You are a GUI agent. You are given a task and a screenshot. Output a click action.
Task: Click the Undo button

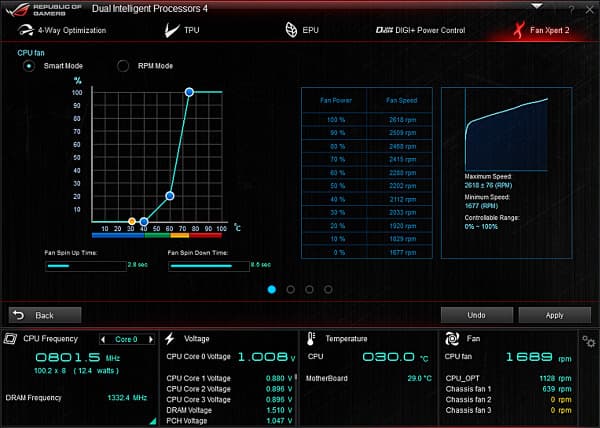point(477,315)
